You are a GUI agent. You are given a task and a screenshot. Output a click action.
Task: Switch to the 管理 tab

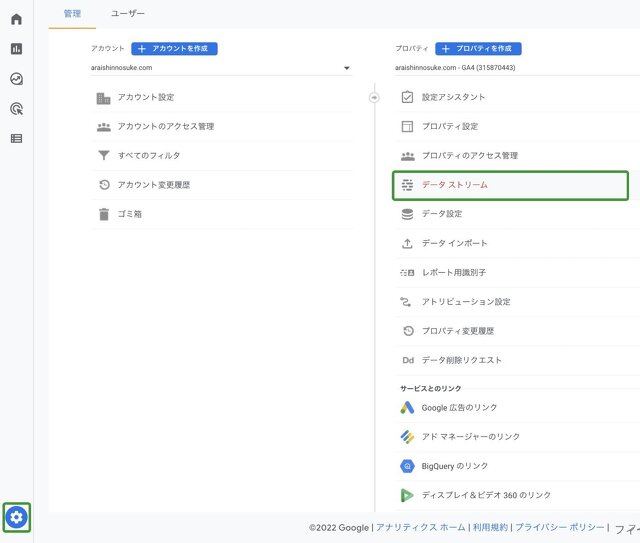[72, 13]
